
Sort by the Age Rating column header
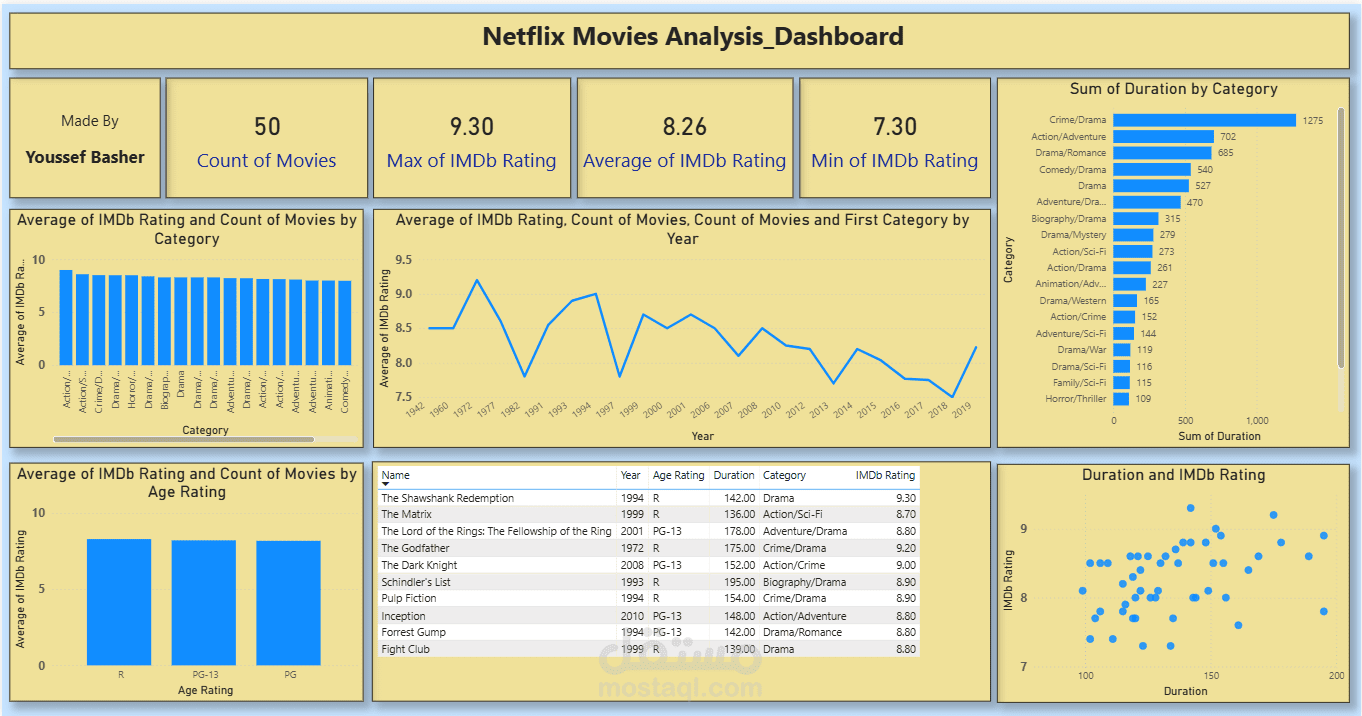click(x=678, y=475)
